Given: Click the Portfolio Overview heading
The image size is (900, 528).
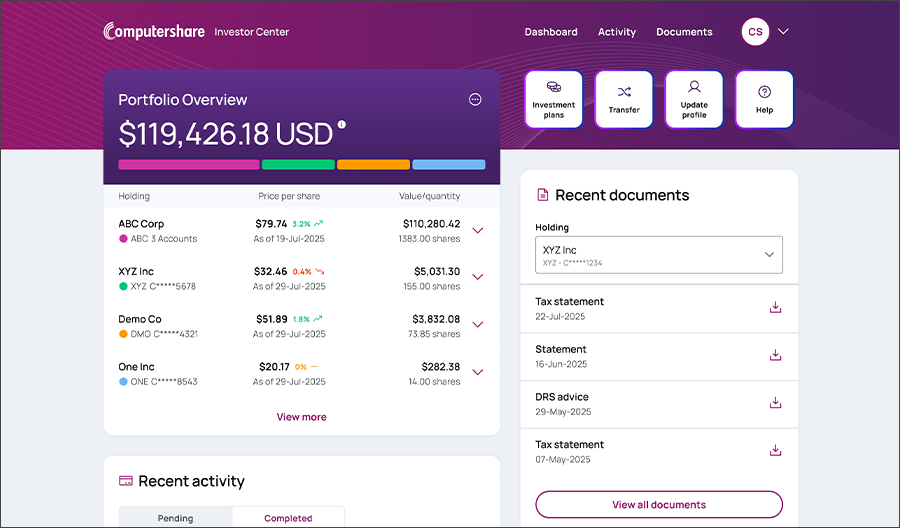Looking at the screenshot, I should coord(183,100).
